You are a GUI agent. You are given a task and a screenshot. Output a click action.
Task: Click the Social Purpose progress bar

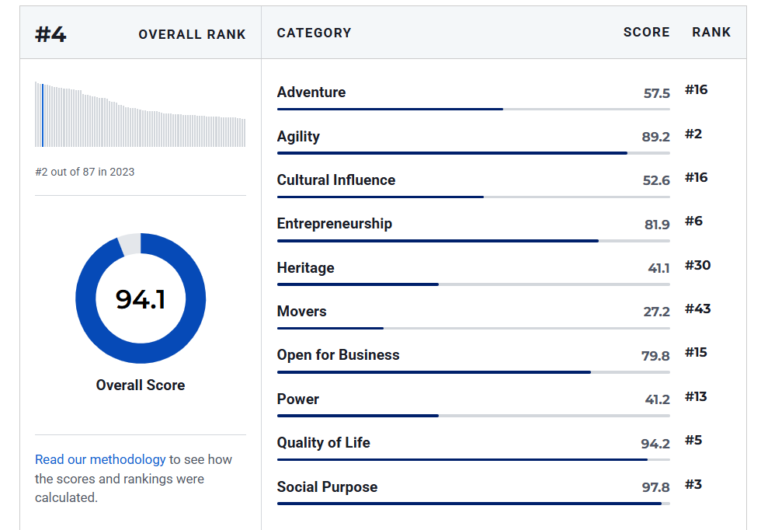pyautogui.click(x=473, y=504)
